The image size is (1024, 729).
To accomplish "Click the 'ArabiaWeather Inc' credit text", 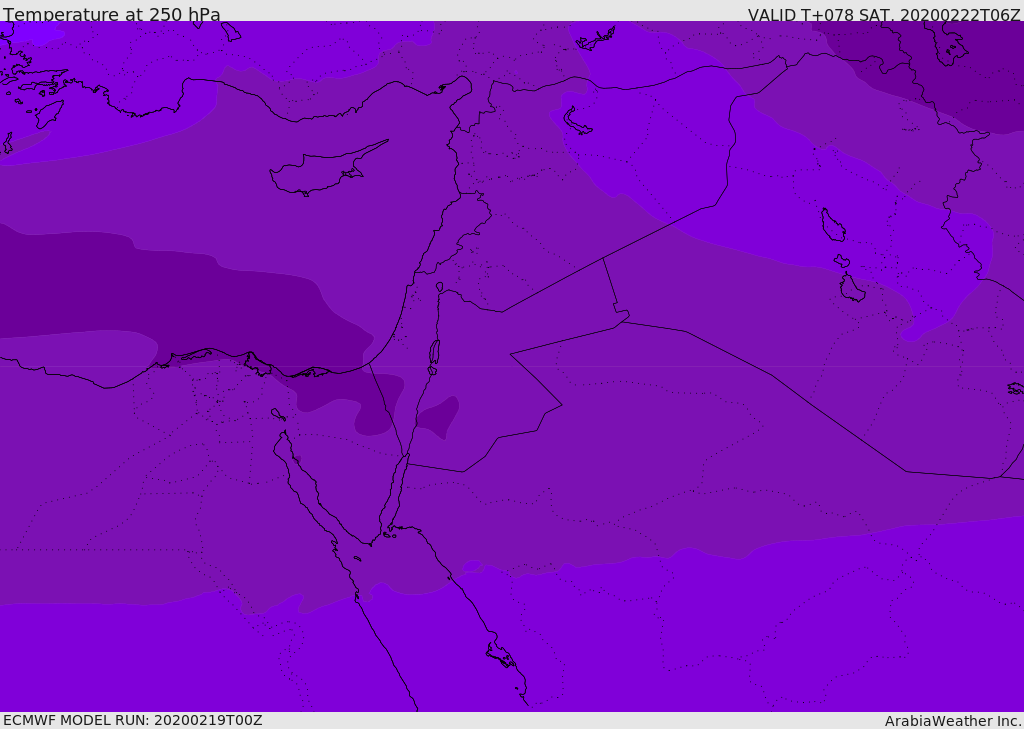I will click(952, 721).
